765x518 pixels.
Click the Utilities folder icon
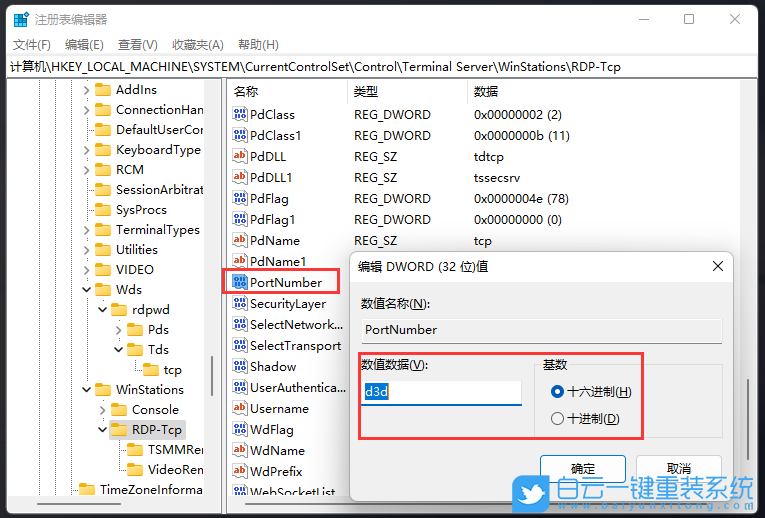click(x=102, y=250)
